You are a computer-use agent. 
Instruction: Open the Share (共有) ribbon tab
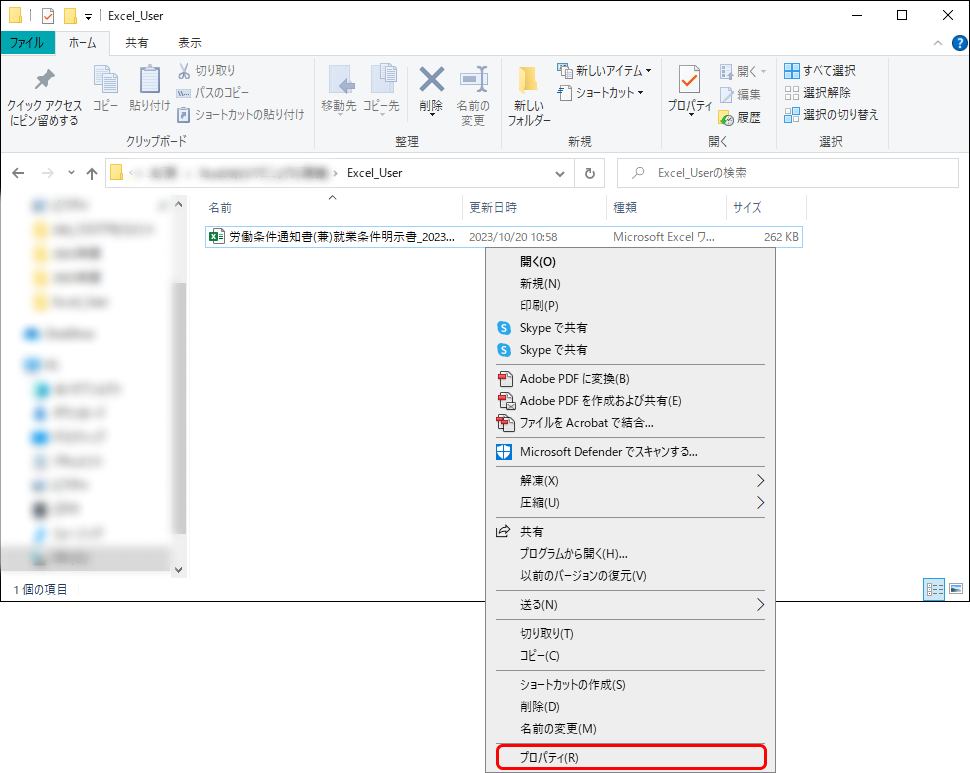point(137,43)
